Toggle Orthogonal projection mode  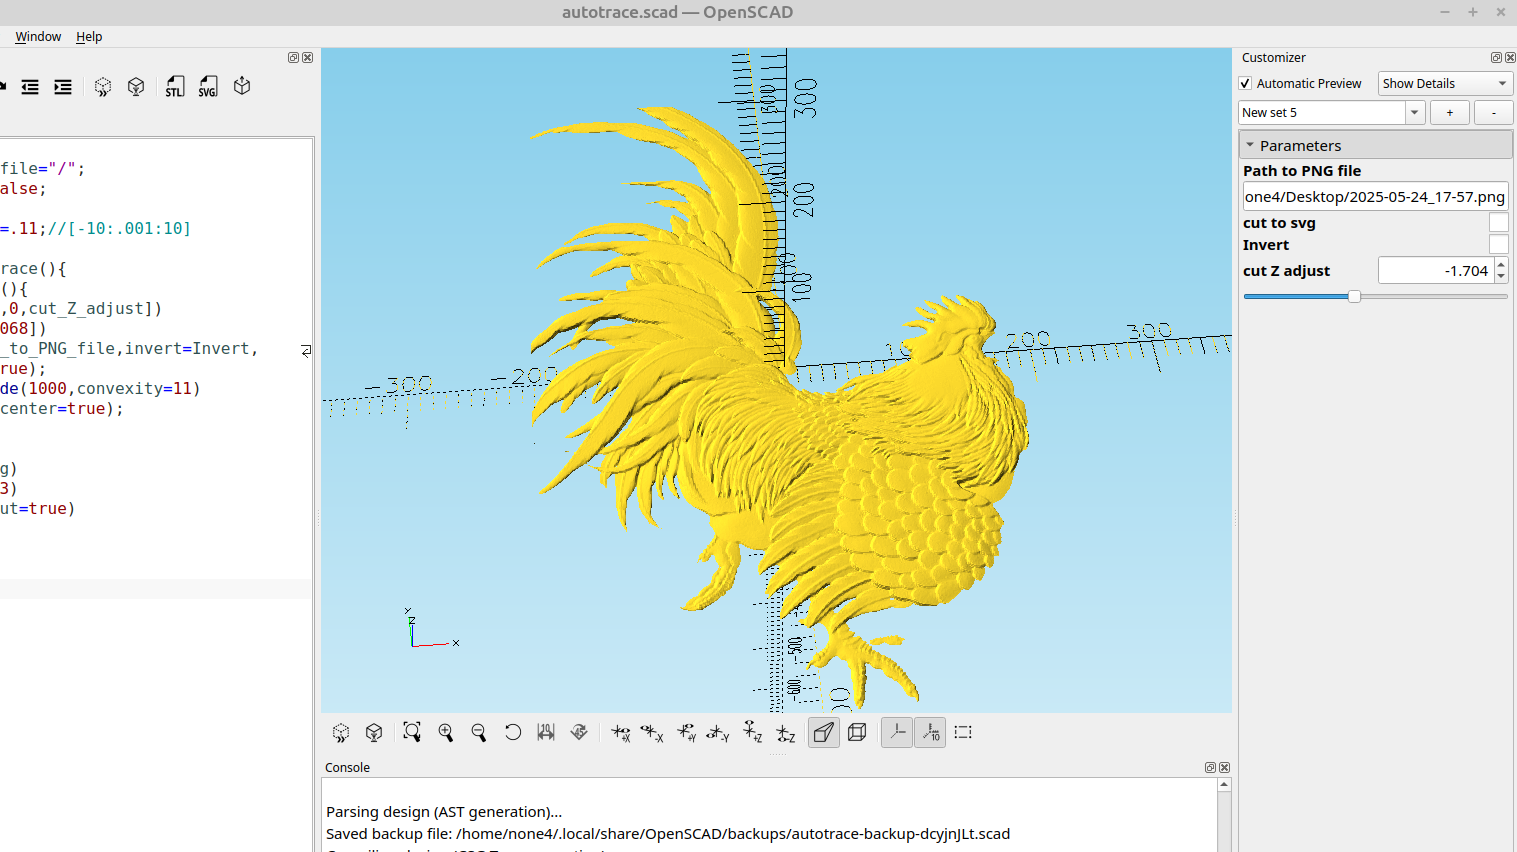pyautogui.click(x=857, y=732)
